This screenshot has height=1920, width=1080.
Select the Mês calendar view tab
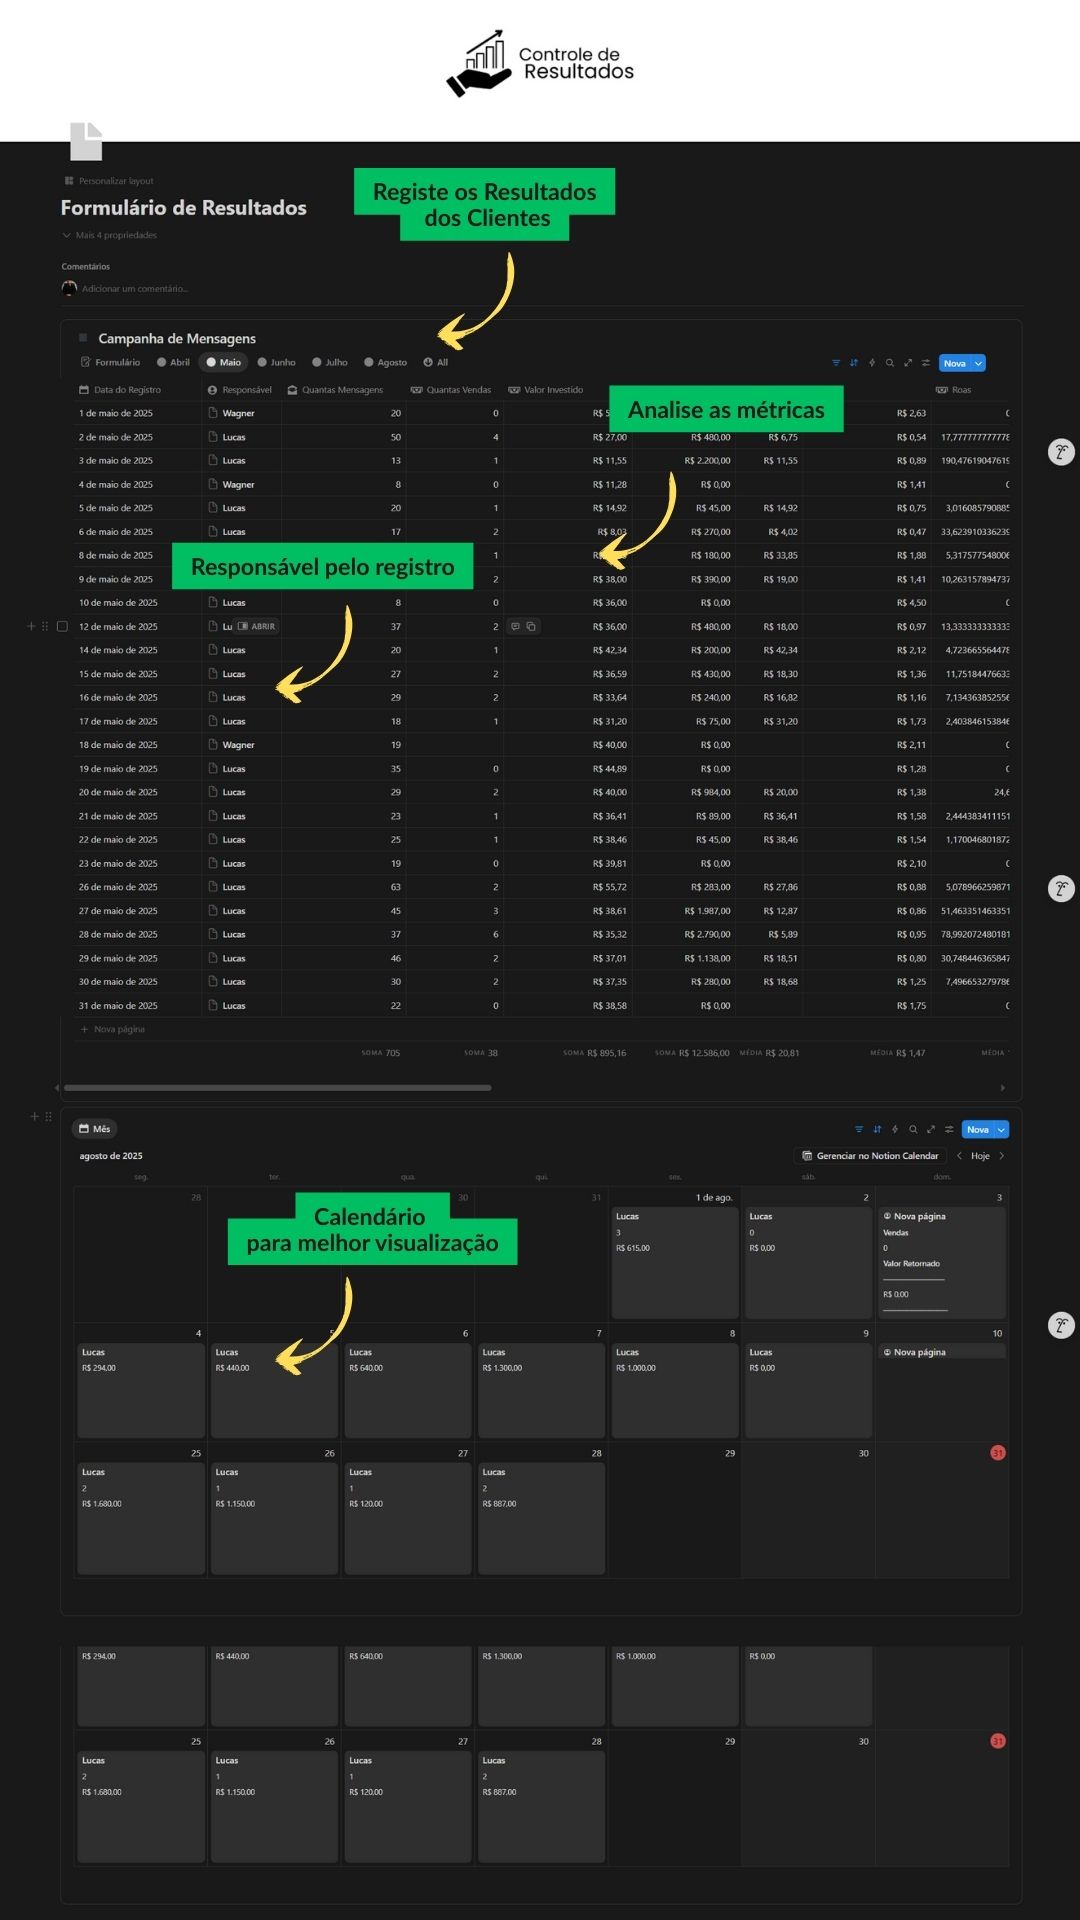pyautogui.click(x=95, y=1129)
